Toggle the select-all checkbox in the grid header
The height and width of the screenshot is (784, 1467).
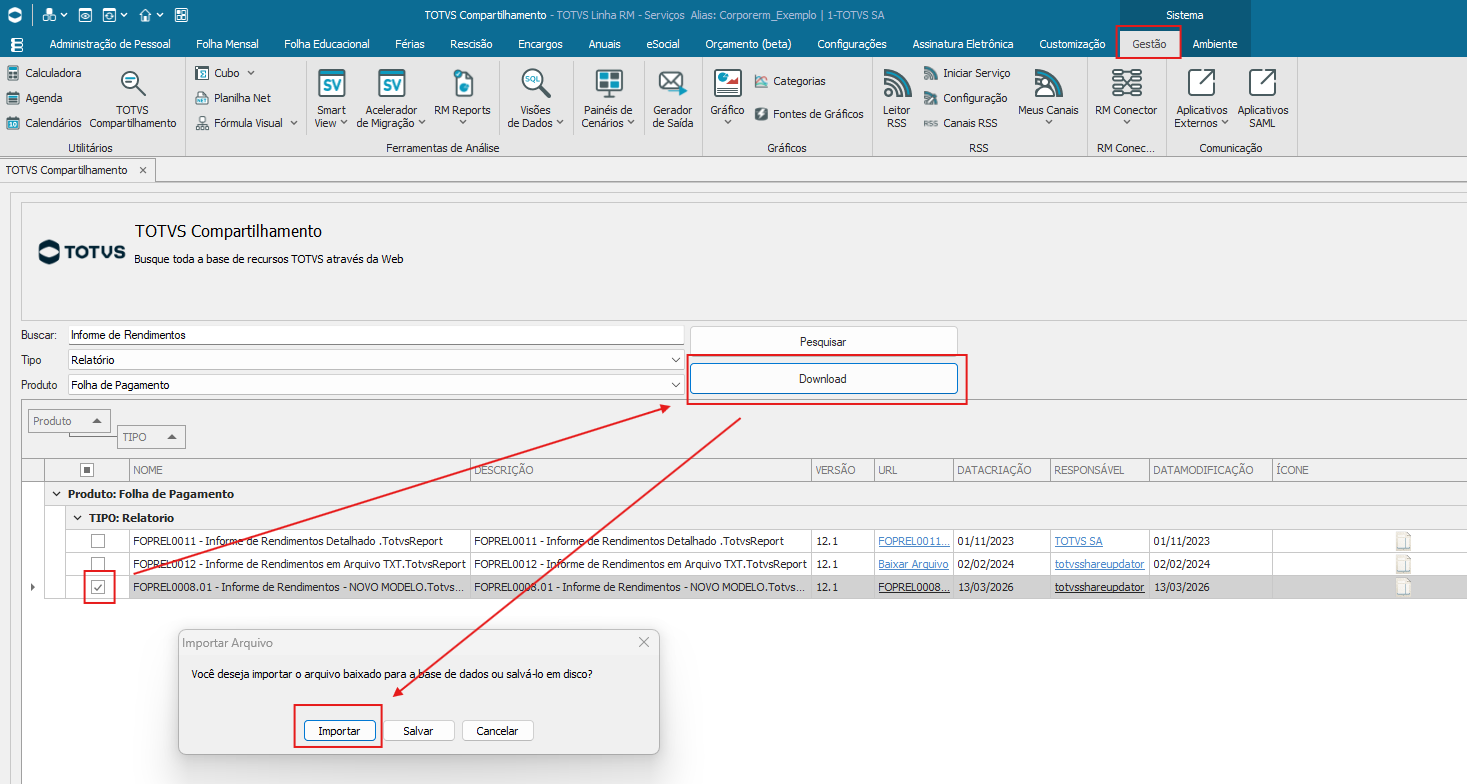click(87, 470)
